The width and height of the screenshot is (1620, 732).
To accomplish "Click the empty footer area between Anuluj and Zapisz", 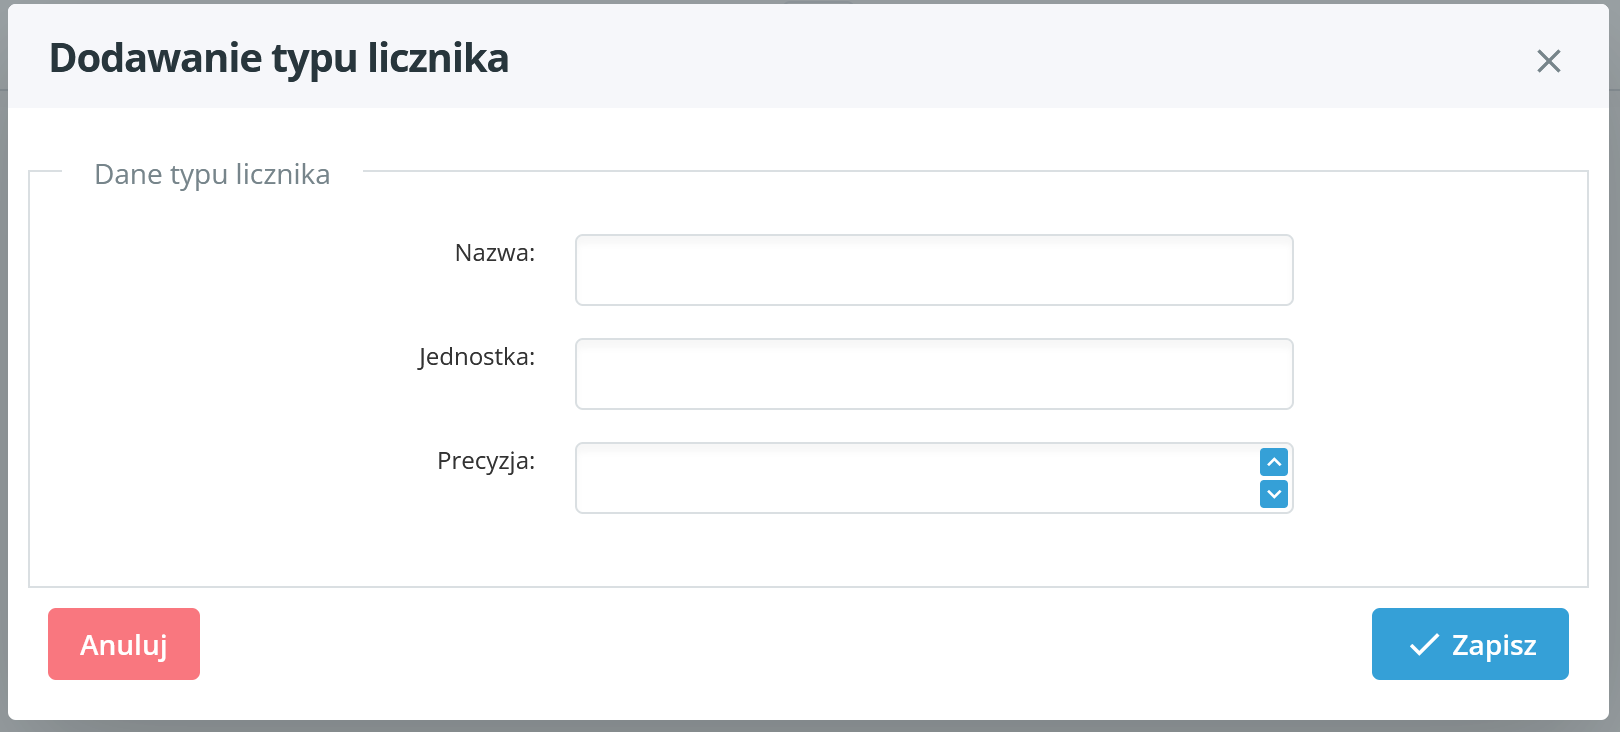I will 780,644.
